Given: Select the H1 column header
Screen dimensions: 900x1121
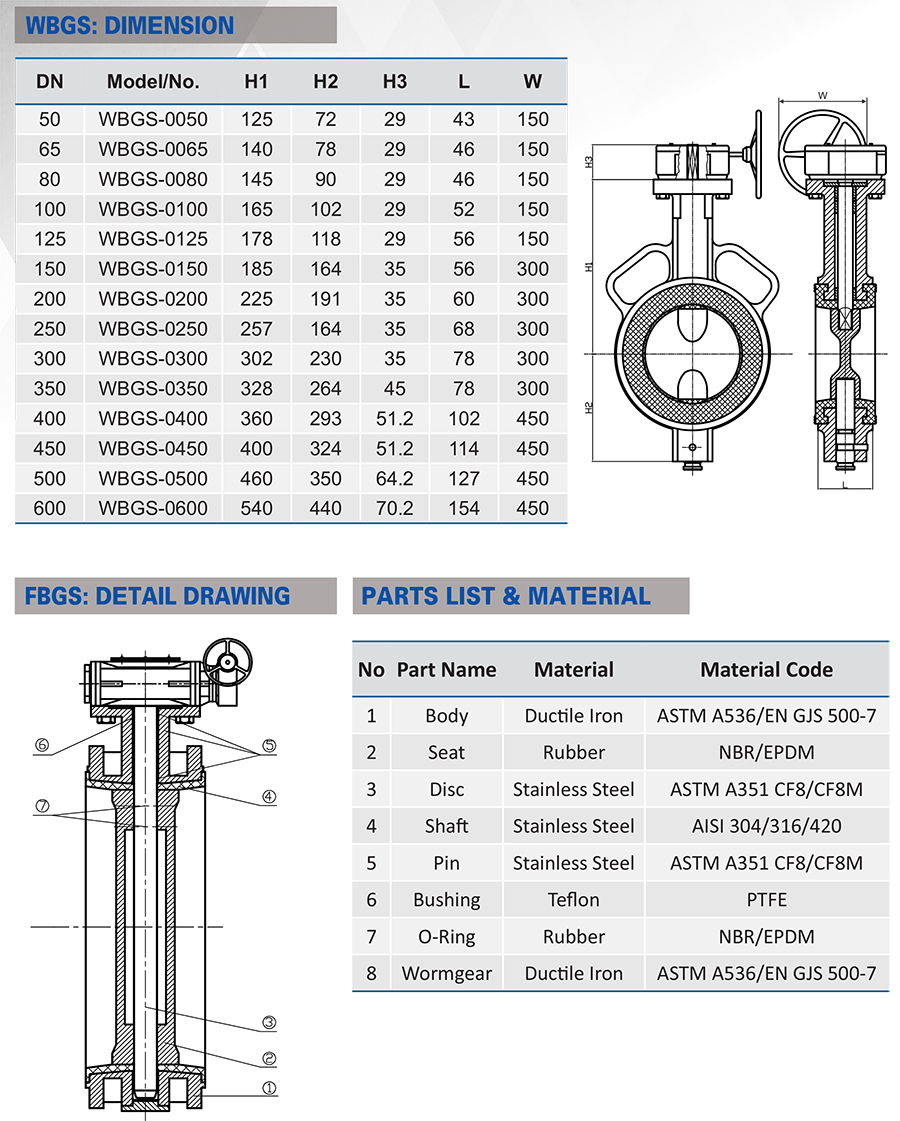Looking at the screenshot, I should coord(256,82).
